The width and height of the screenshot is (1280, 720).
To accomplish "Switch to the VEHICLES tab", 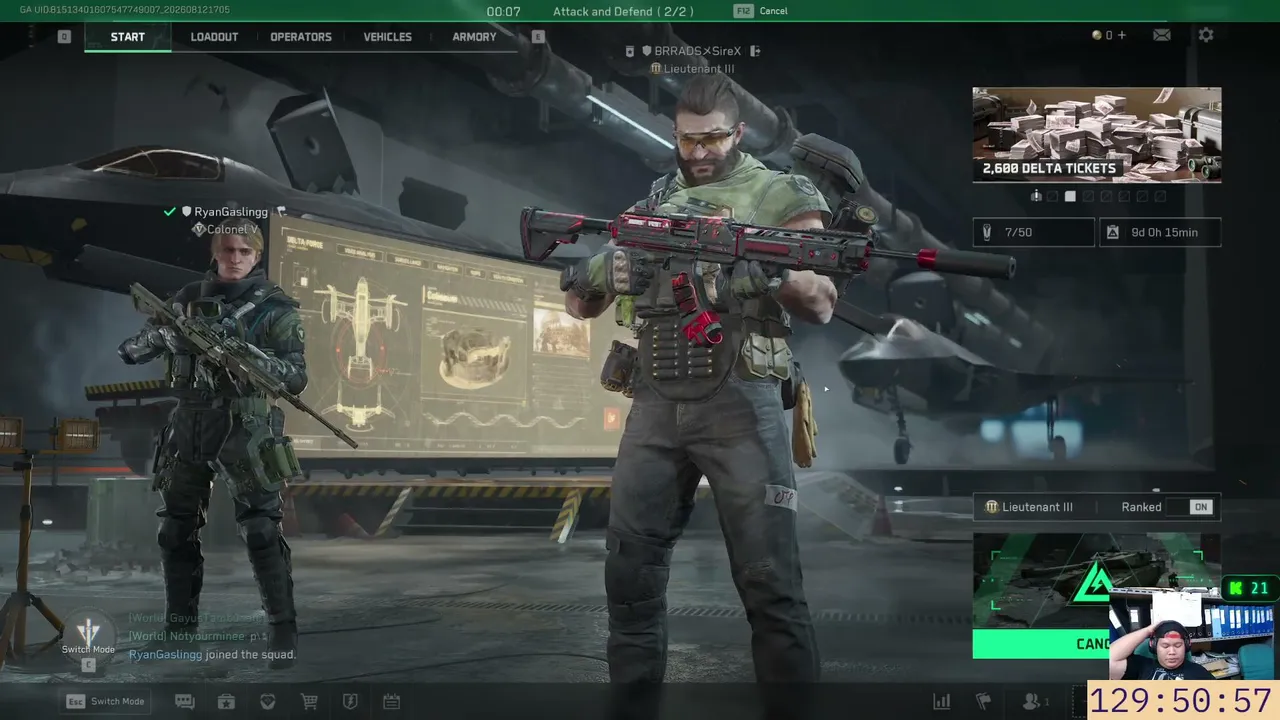I will (x=387, y=37).
